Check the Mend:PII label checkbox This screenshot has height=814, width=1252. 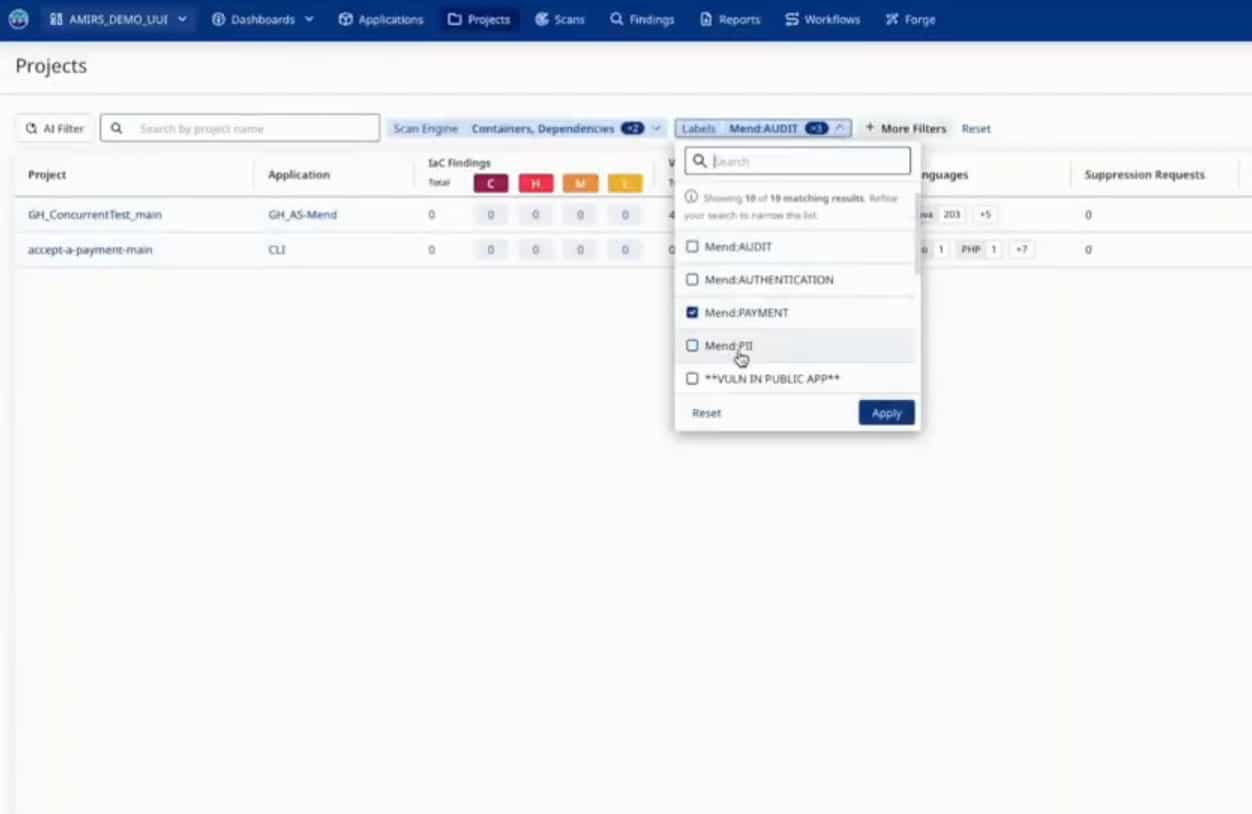click(692, 346)
